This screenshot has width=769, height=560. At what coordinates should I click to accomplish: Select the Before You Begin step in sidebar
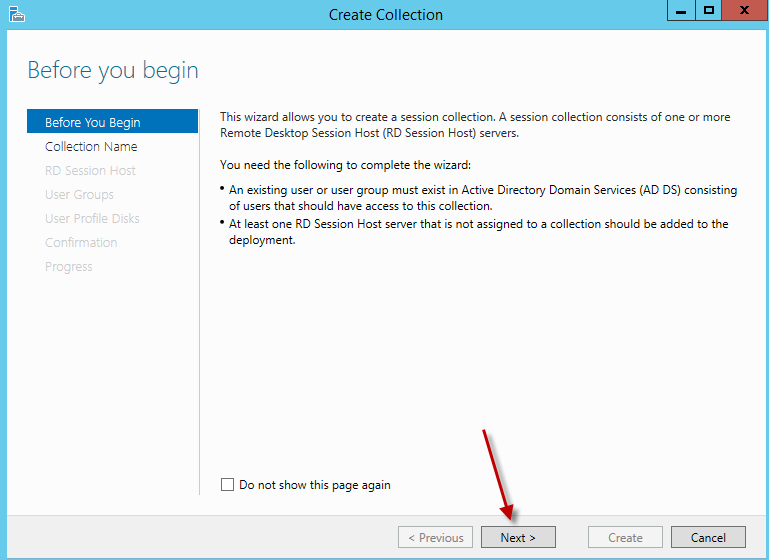[92, 122]
